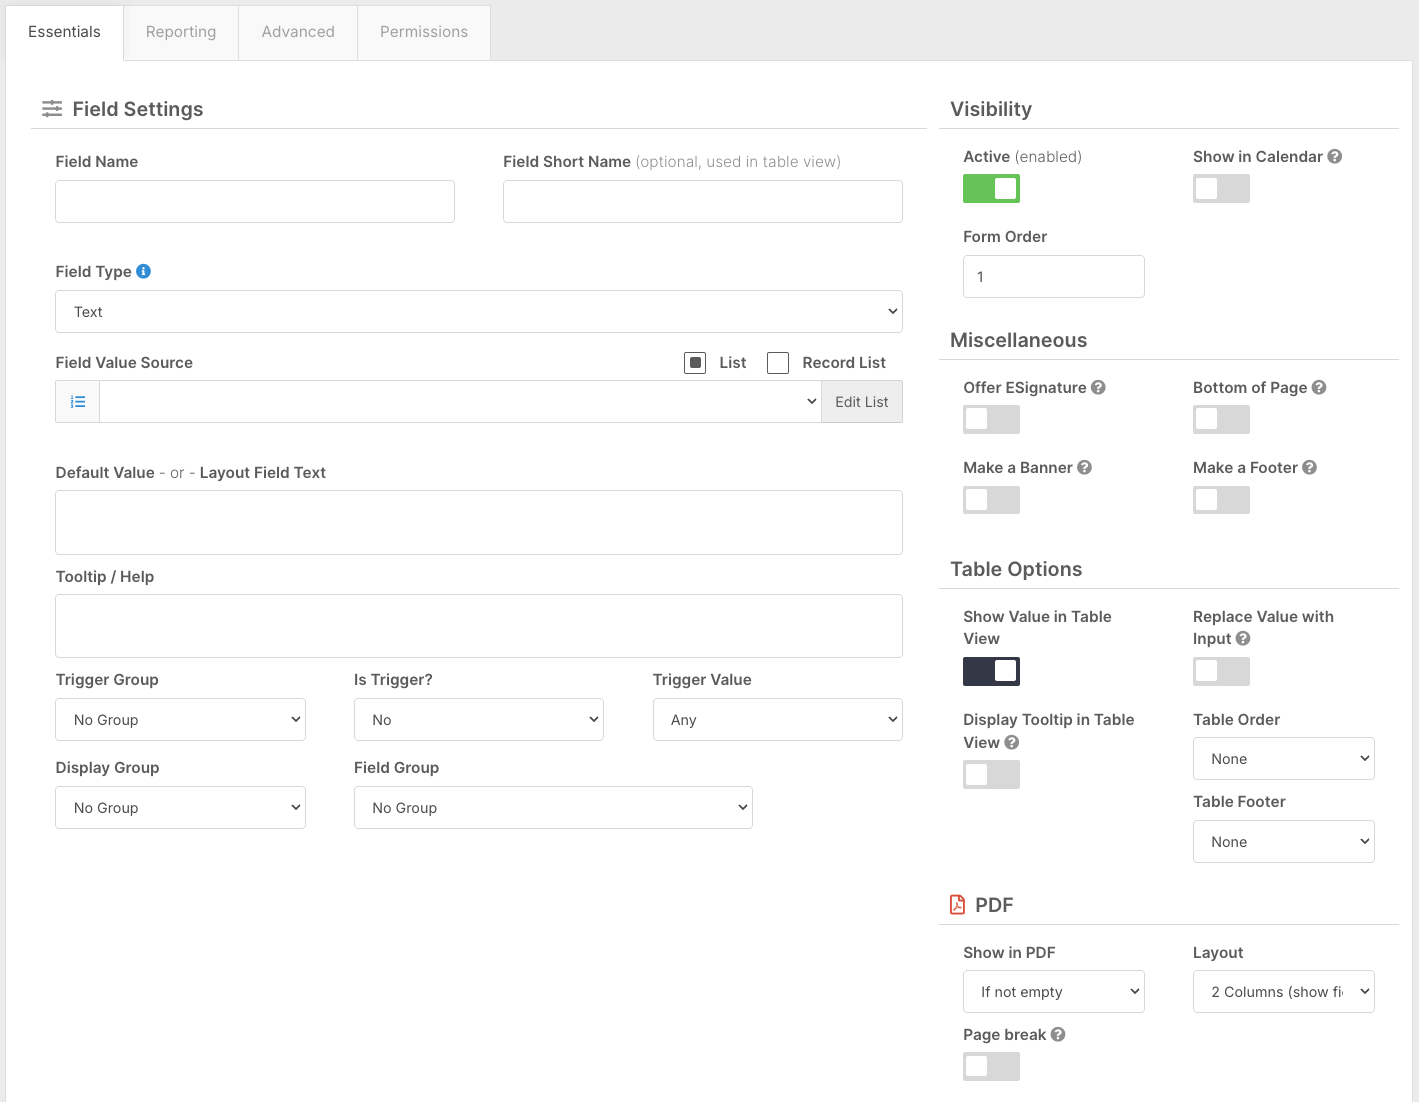Turn on Offer ESignature switch
Viewport: 1419px width, 1102px height.
pos(991,419)
